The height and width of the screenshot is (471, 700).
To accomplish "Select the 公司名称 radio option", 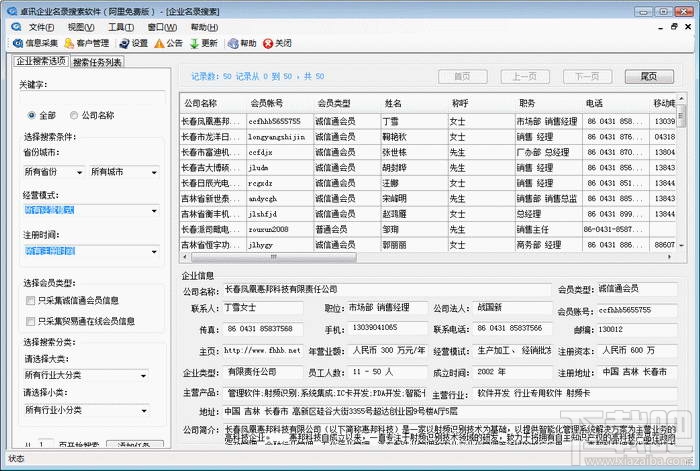I will (x=74, y=115).
